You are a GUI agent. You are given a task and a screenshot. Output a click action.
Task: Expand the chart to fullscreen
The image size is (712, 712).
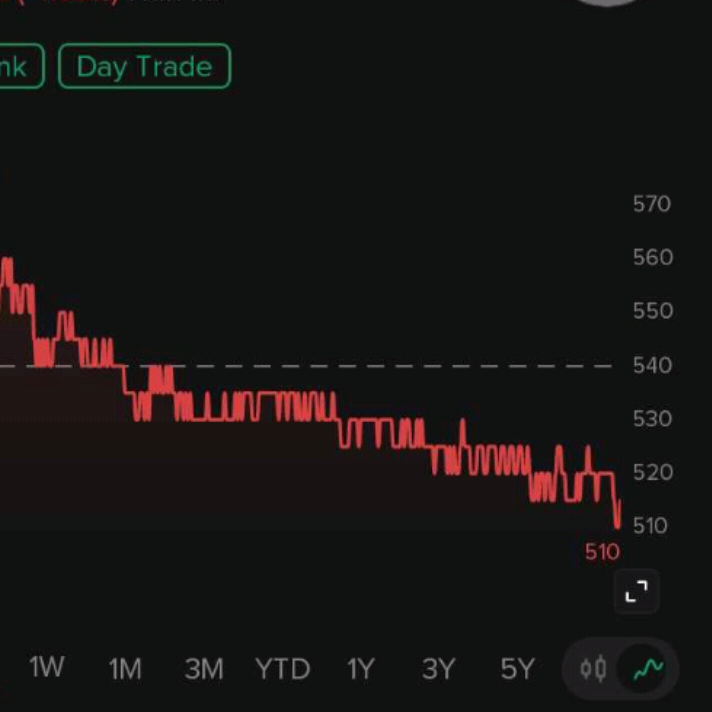click(636, 592)
